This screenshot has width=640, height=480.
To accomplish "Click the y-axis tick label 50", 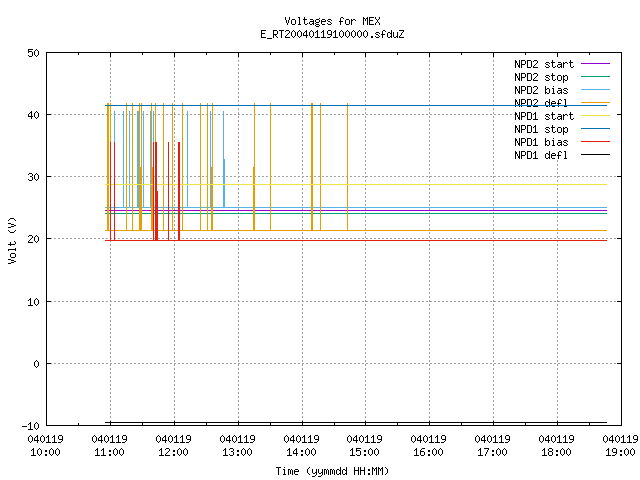I will tap(33, 53).
